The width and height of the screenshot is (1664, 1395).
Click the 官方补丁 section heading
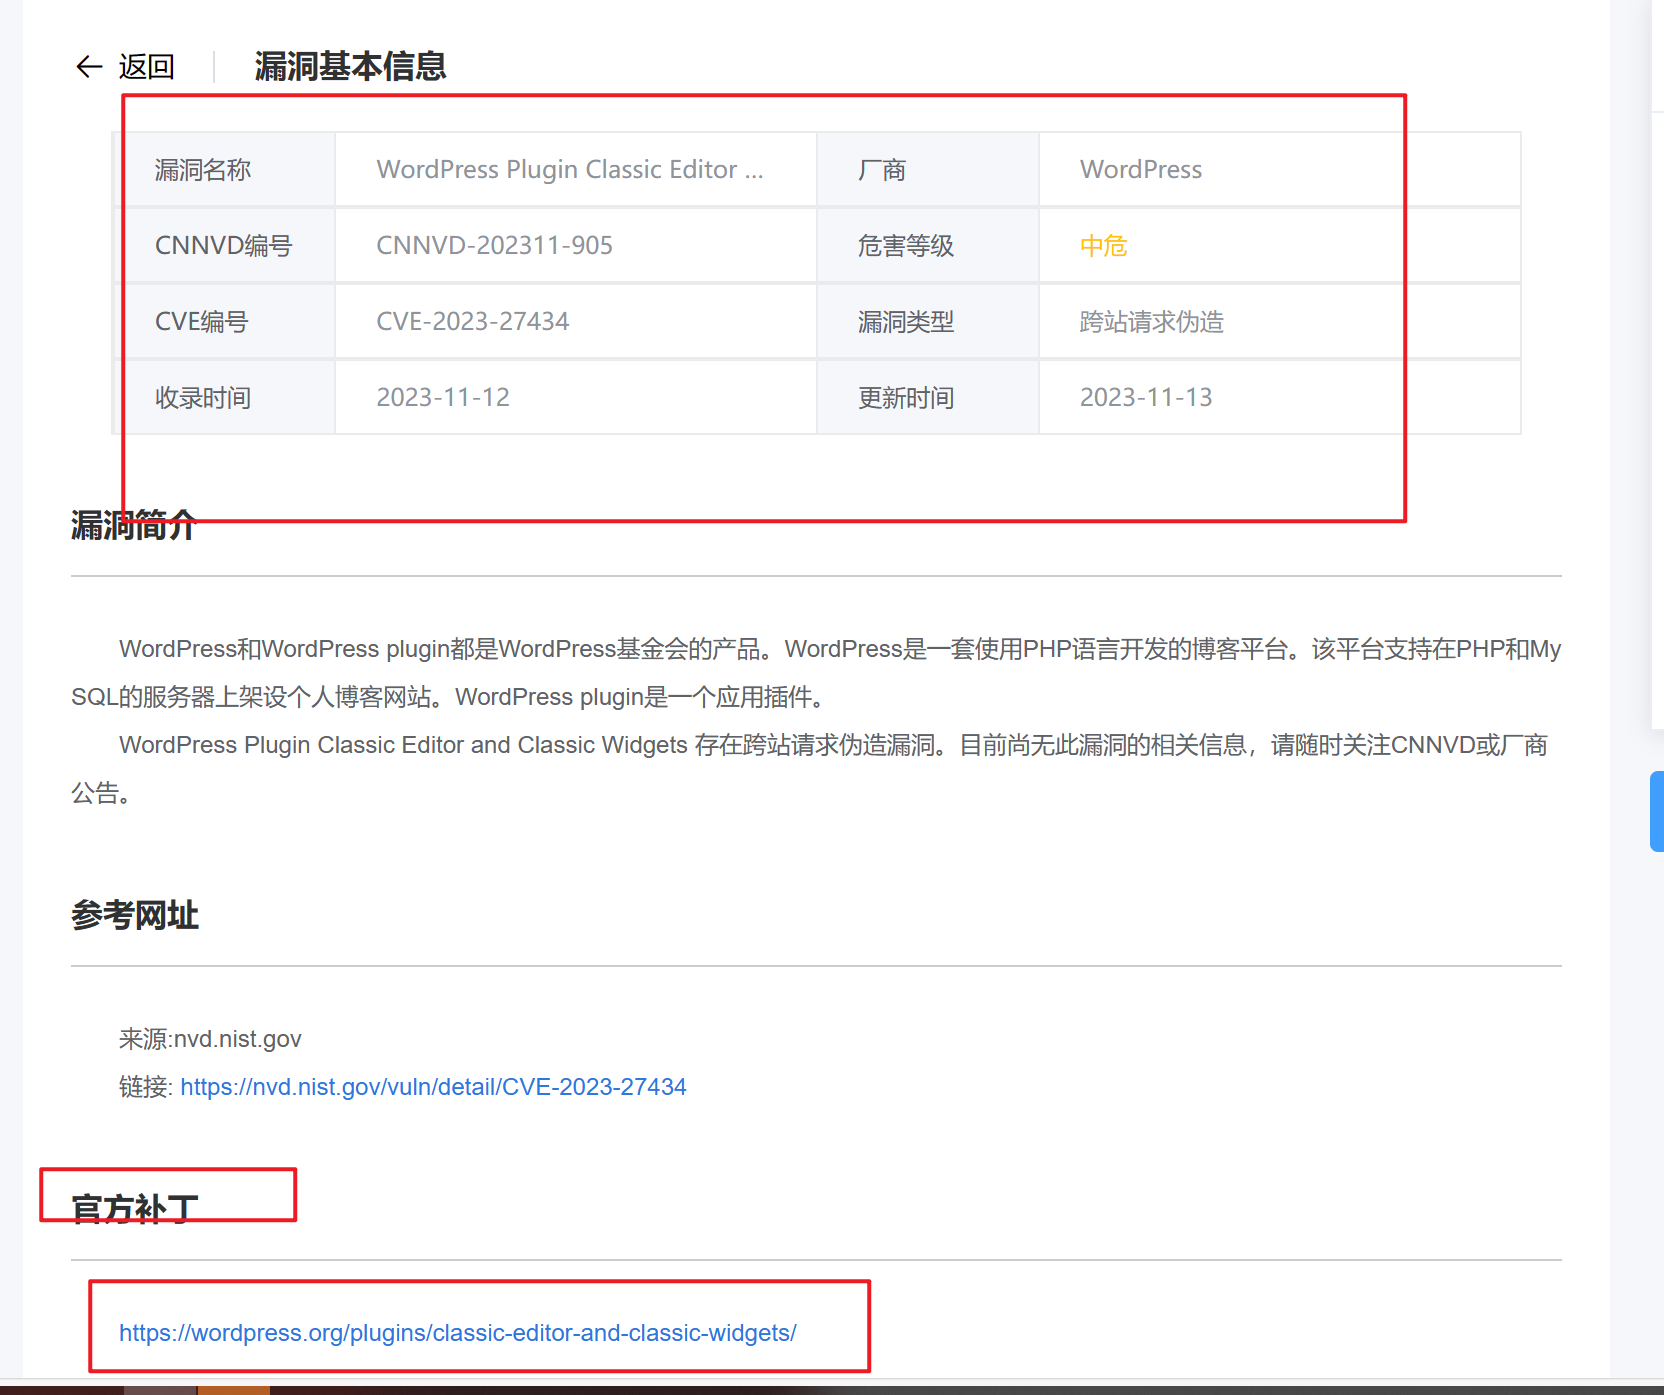tap(134, 1209)
